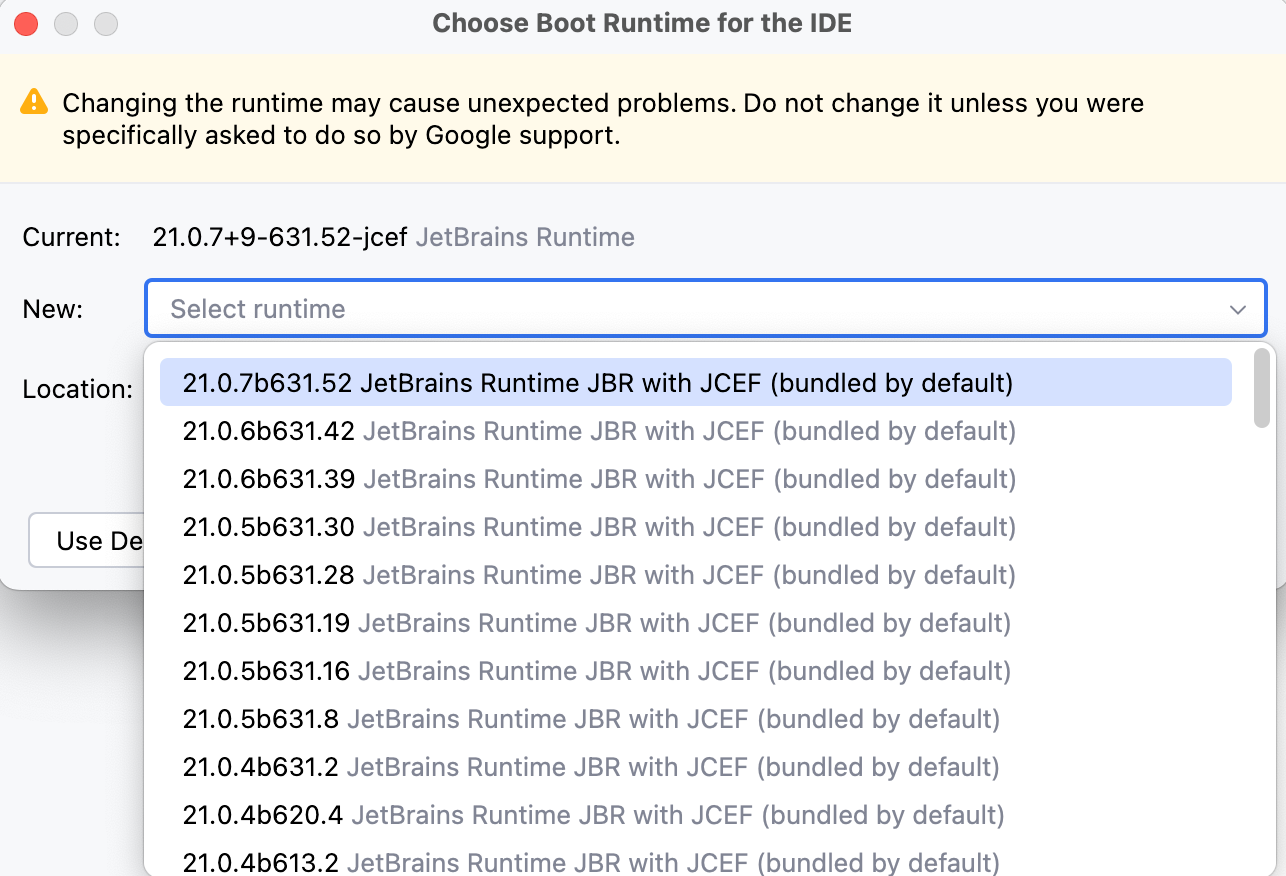This screenshot has width=1286, height=876.
Task: Choose runtime 21.0.4b631.2 list item
Action: tap(696, 767)
